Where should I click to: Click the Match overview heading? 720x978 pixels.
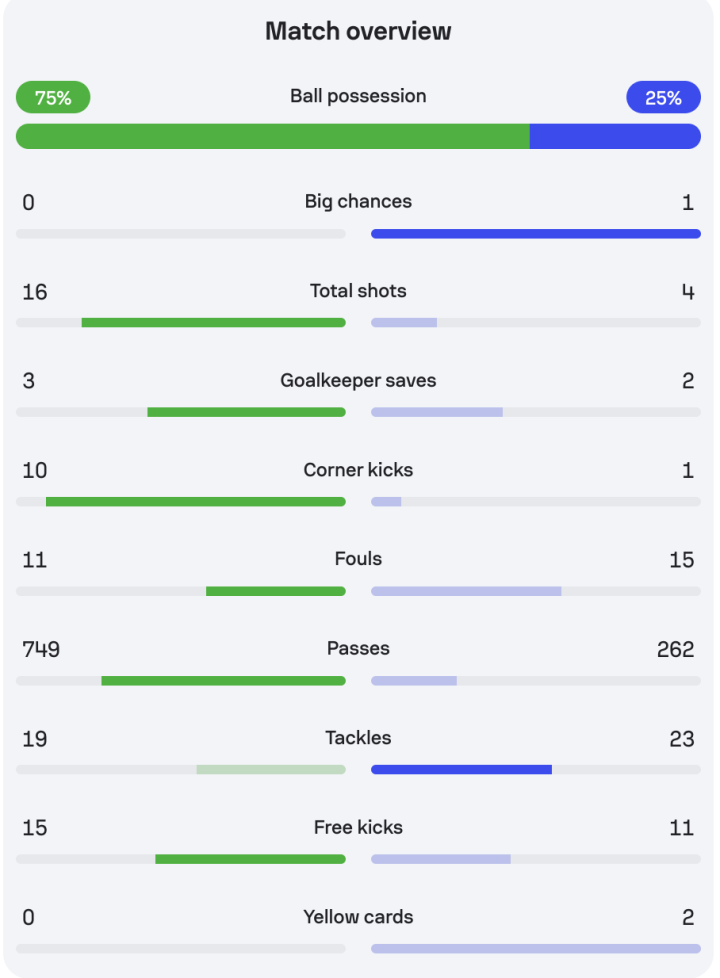[358, 31]
